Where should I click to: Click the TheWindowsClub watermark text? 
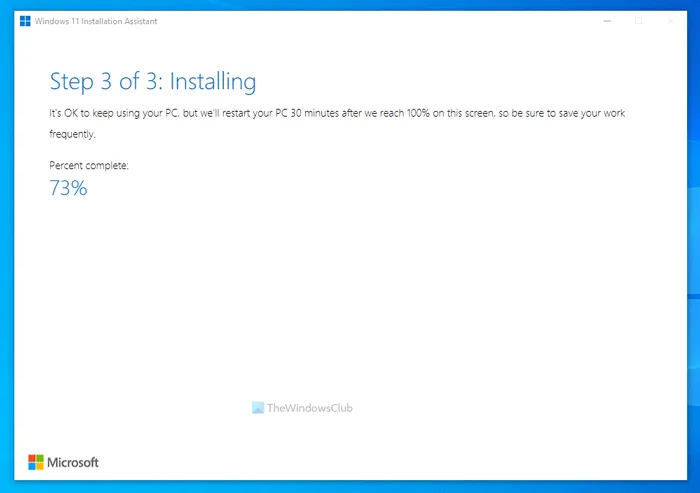click(309, 408)
